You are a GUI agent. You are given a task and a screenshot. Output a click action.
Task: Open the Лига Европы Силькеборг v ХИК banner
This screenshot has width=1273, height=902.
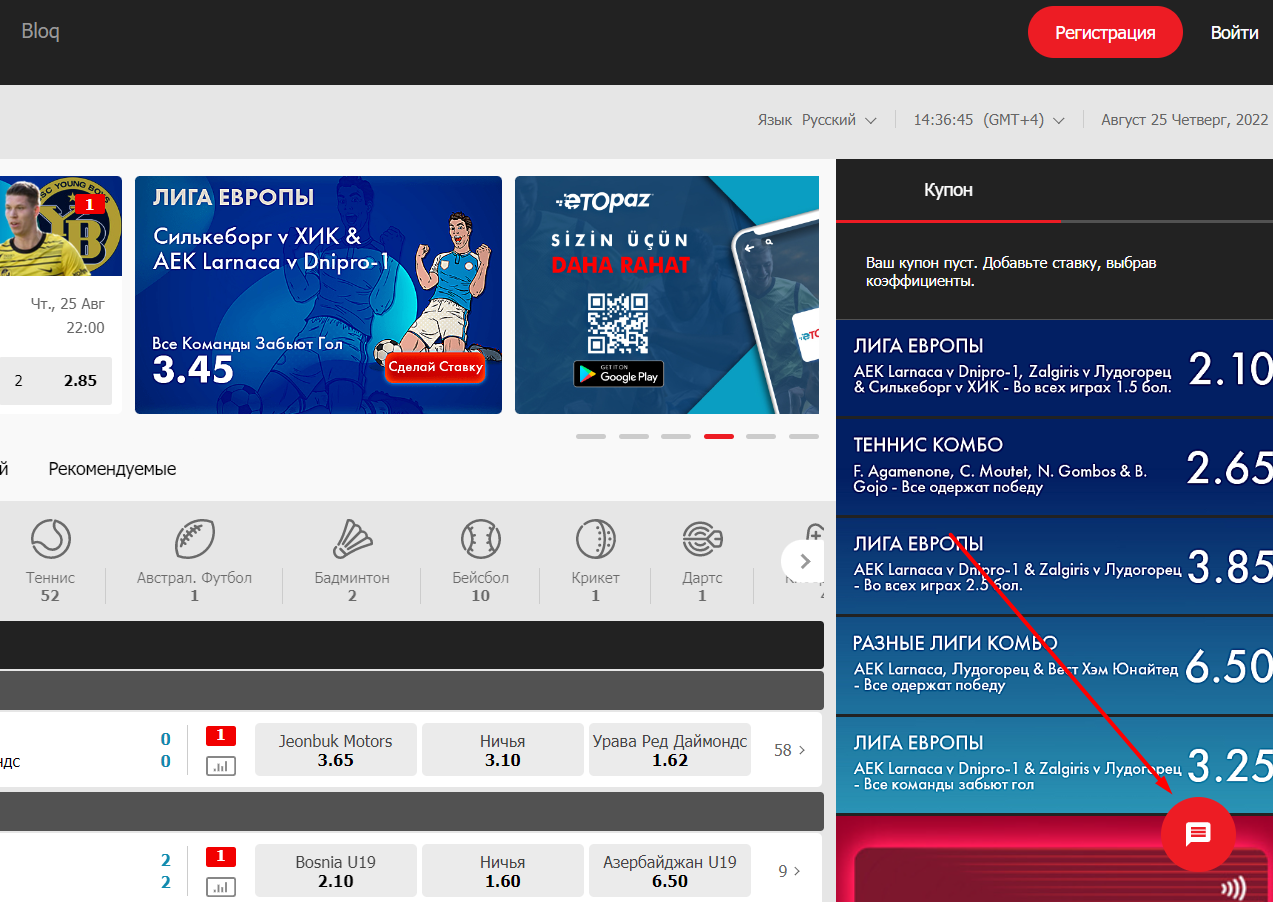318,295
